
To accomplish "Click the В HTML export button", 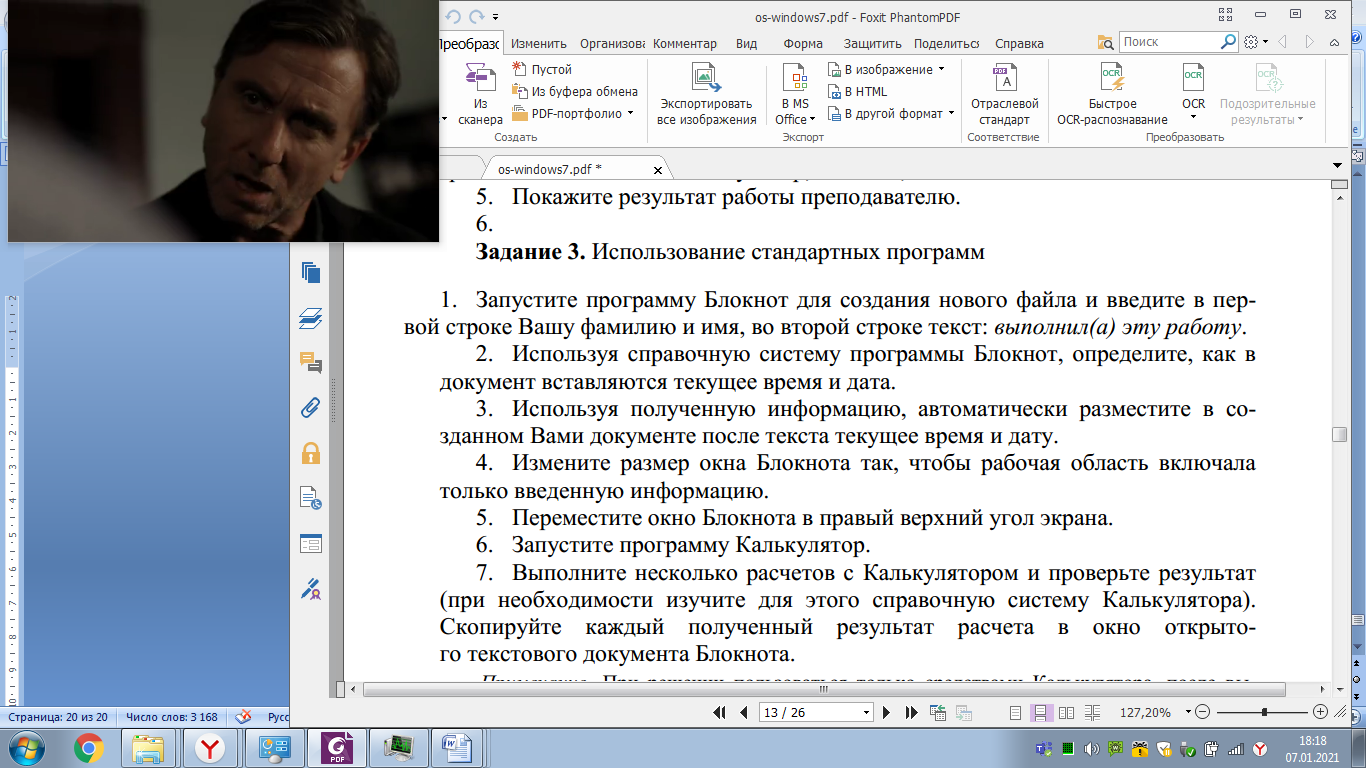I will tap(858, 91).
